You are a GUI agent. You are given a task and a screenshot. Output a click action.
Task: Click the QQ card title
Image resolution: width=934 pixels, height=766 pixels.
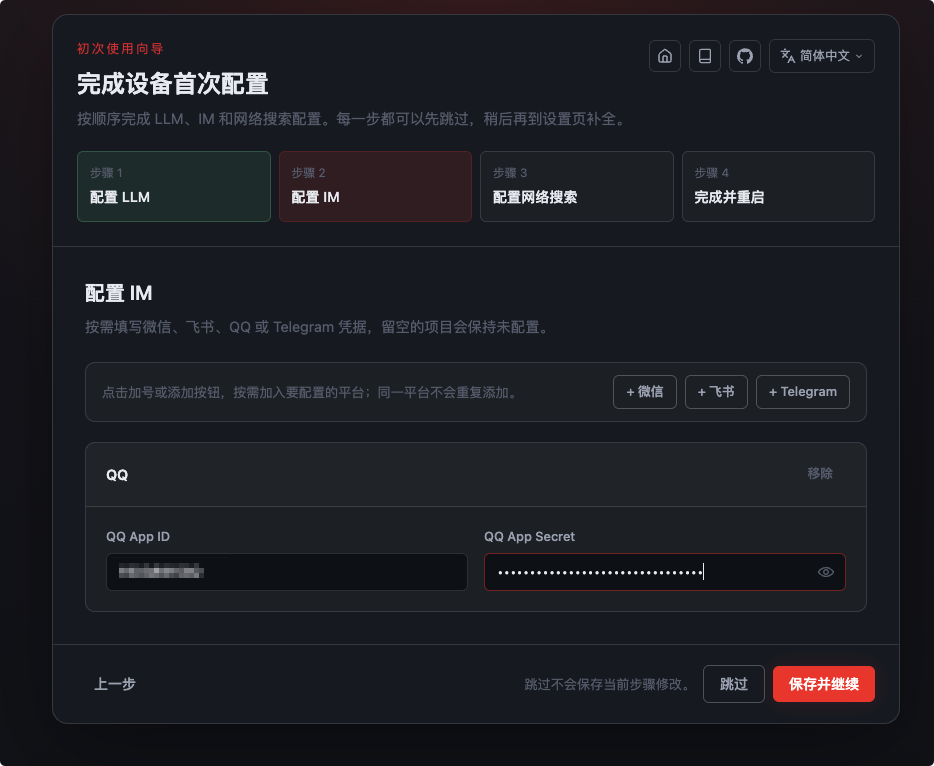[x=117, y=475]
